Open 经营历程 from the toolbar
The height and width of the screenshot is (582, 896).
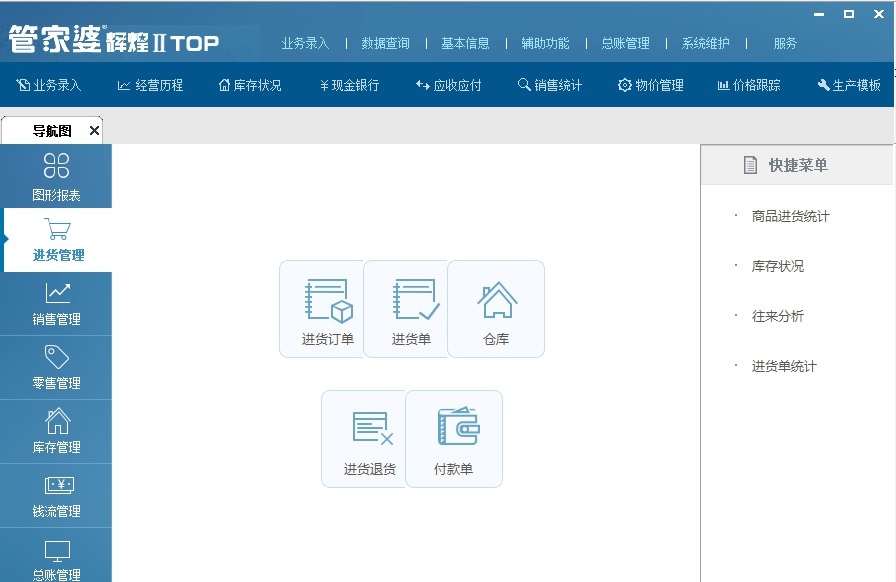152,85
